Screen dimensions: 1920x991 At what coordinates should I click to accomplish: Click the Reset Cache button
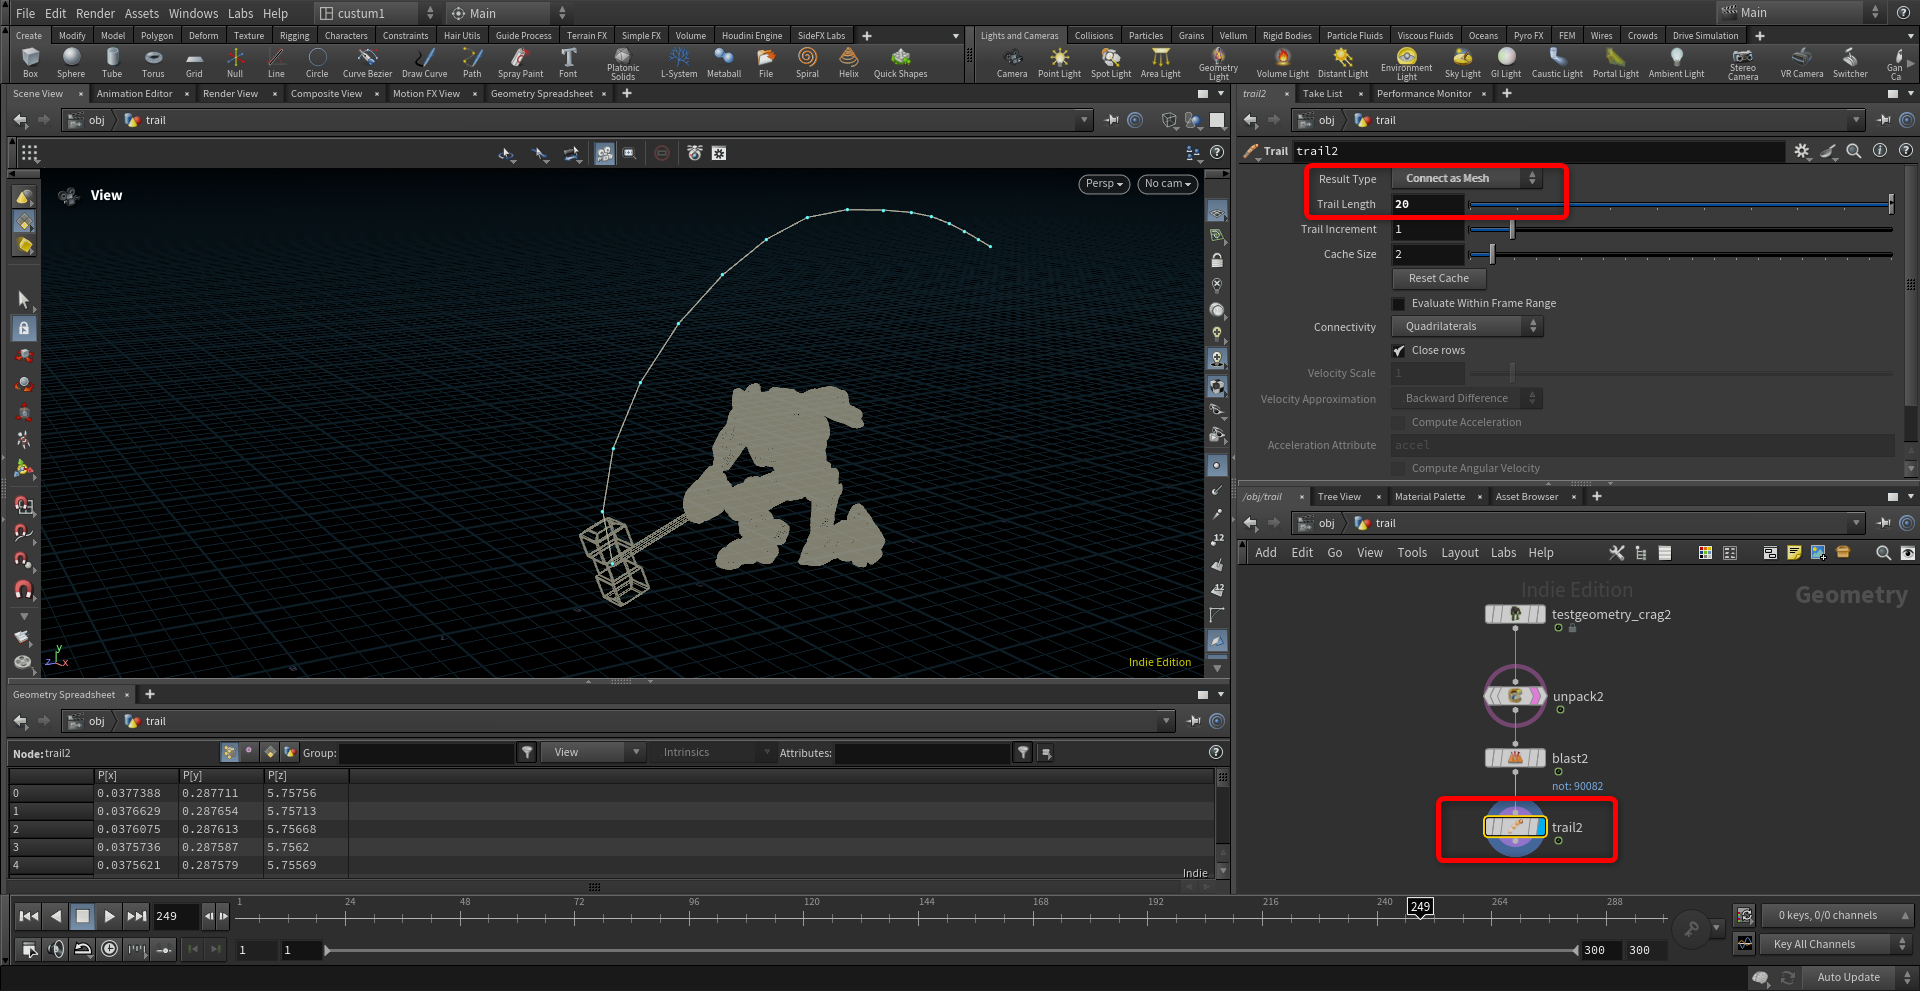tap(1438, 279)
